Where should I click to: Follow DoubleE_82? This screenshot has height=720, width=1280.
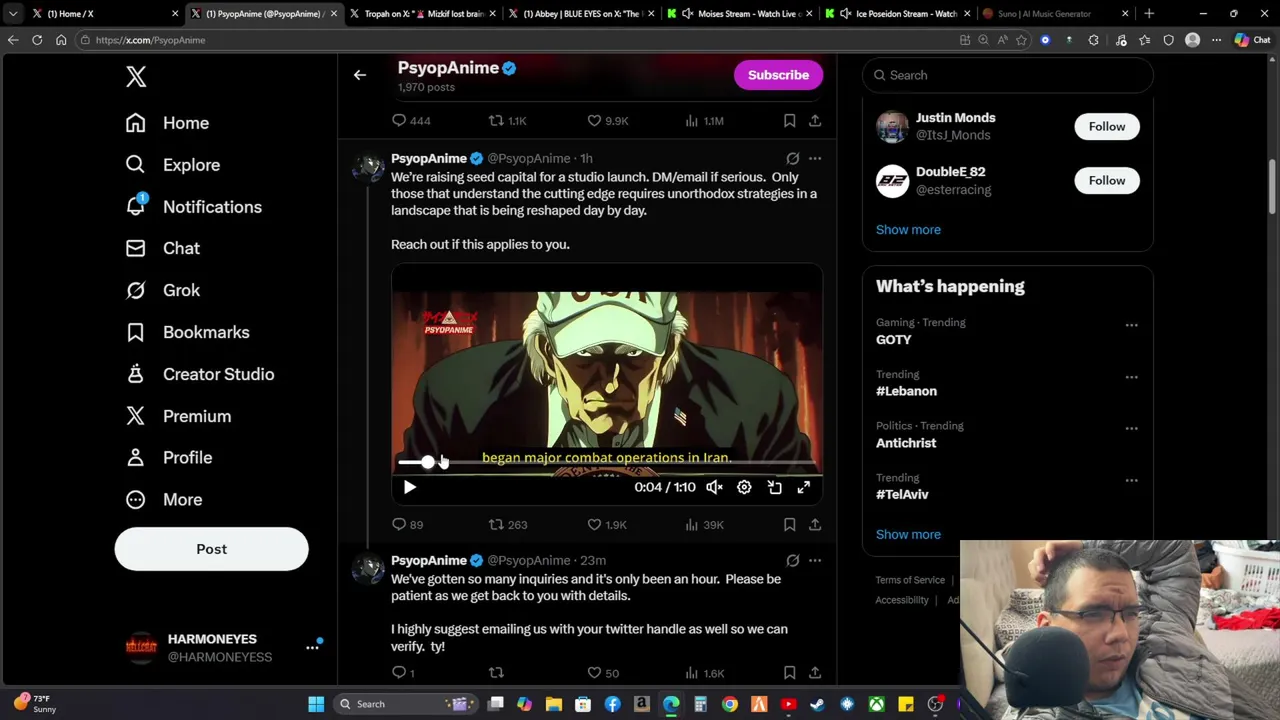[1107, 180]
